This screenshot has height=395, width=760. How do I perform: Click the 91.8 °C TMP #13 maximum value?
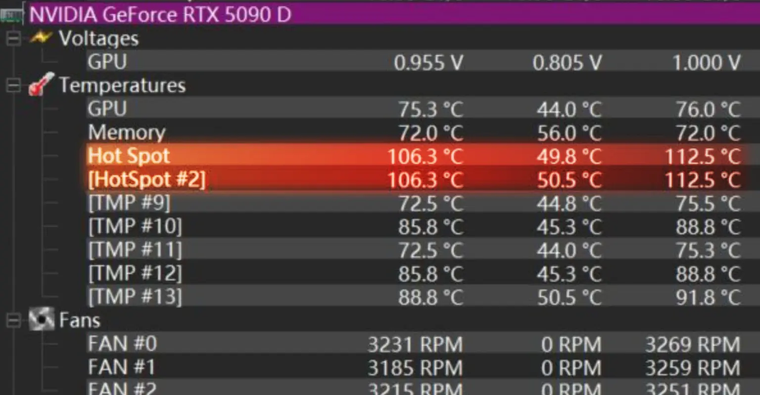coord(708,298)
